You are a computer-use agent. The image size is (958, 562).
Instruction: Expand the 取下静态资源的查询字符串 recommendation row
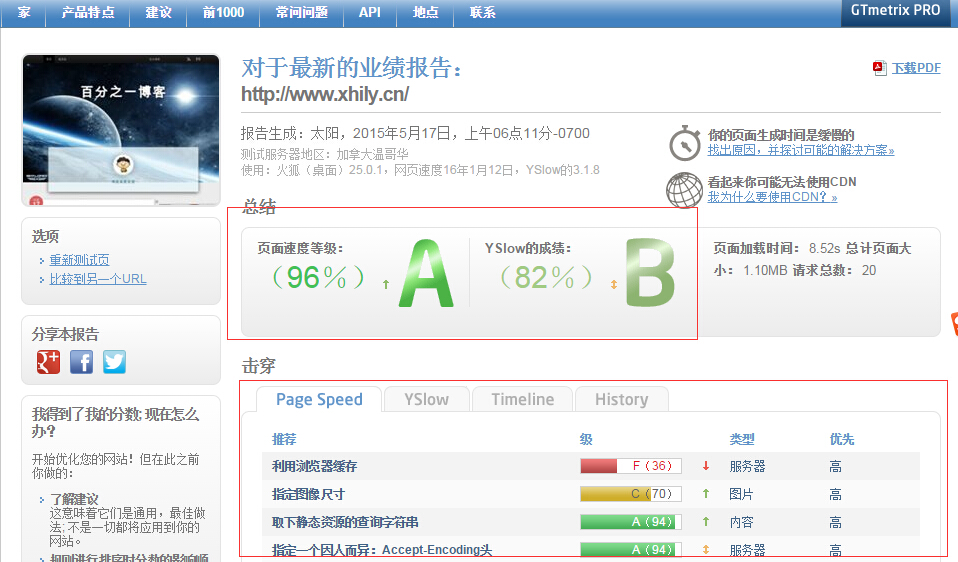tap(591, 522)
